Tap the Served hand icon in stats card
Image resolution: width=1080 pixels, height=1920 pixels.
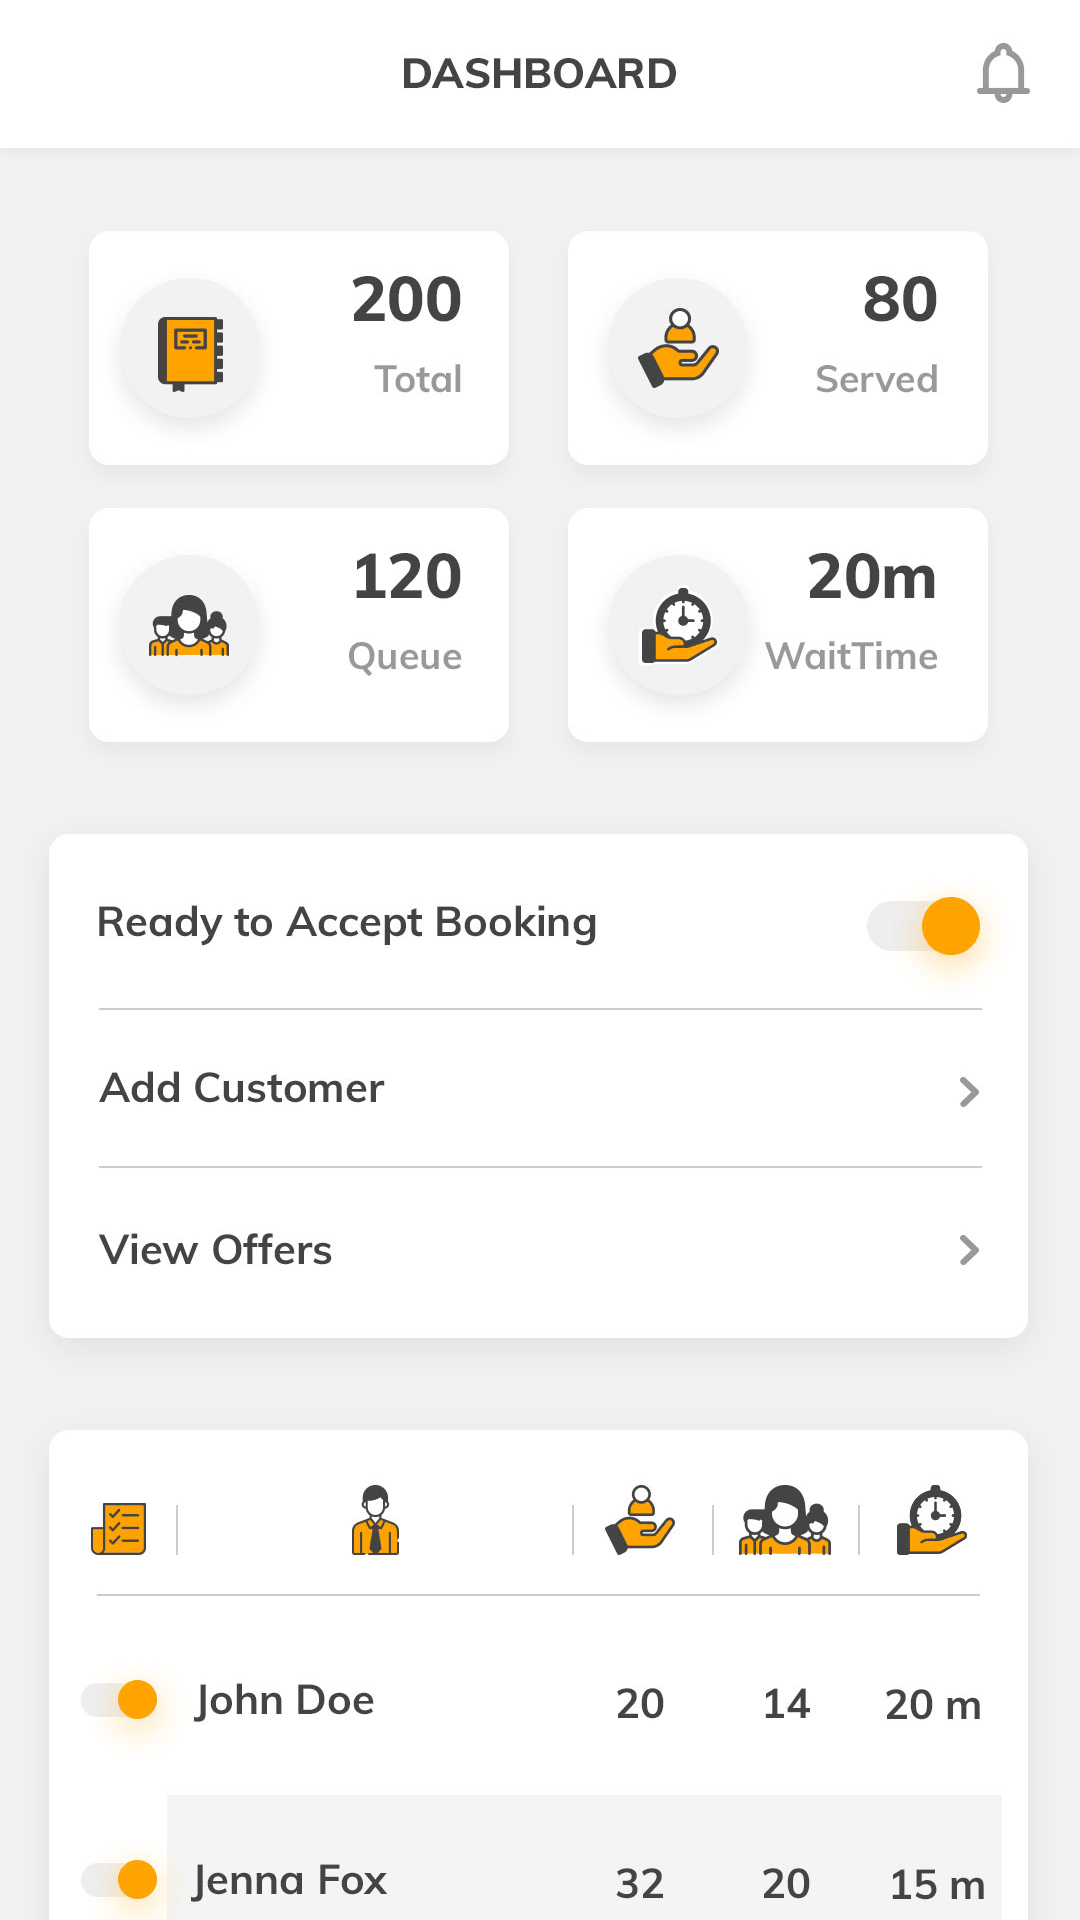[679, 349]
